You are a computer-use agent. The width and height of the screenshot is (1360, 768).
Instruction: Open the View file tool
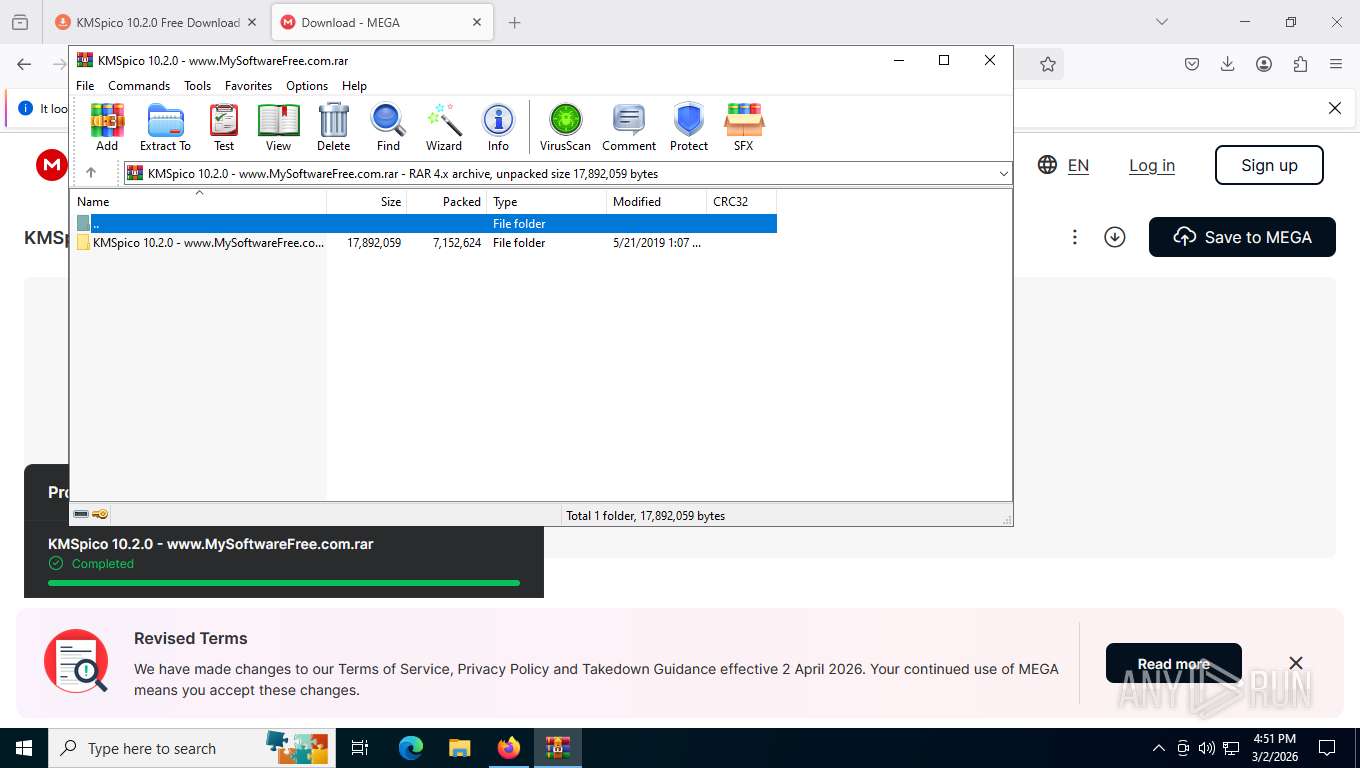pyautogui.click(x=279, y=127)
